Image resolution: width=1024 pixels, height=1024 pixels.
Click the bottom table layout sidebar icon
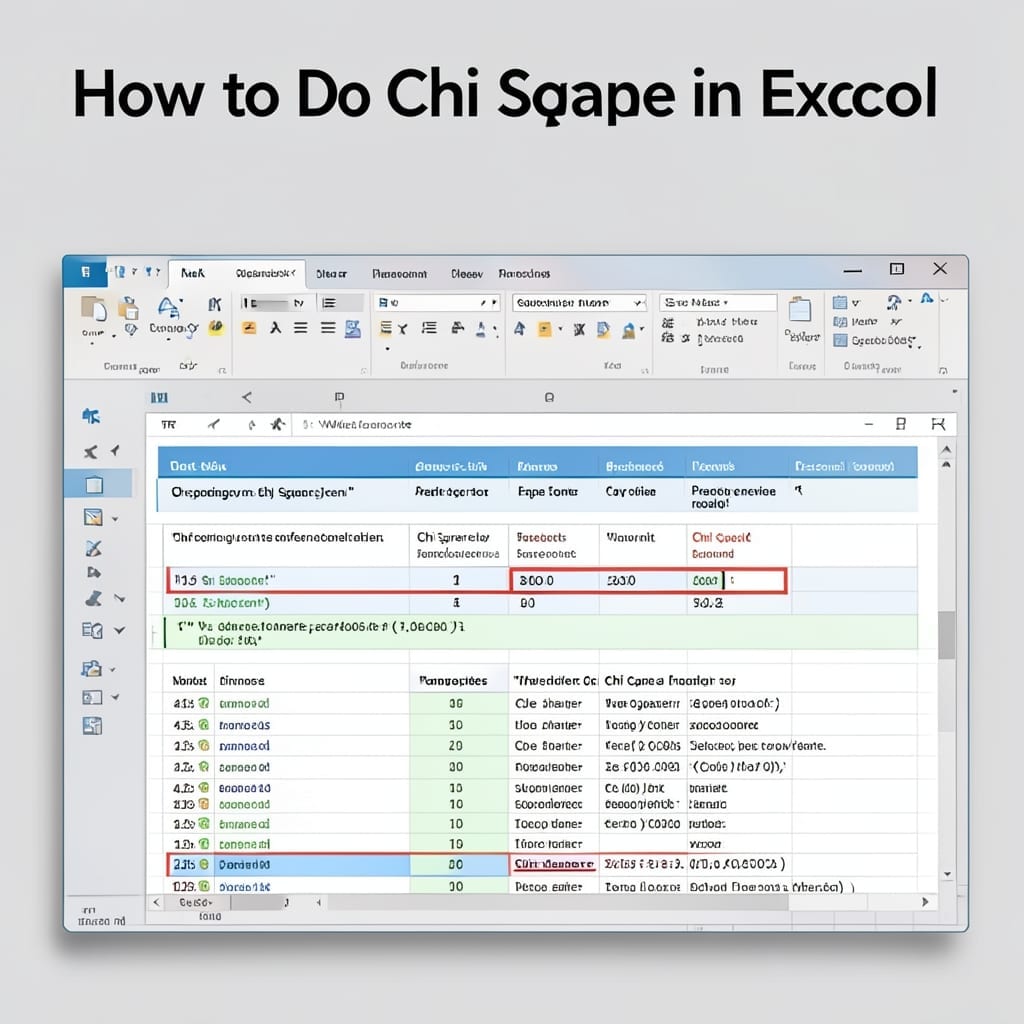point(92,726)
